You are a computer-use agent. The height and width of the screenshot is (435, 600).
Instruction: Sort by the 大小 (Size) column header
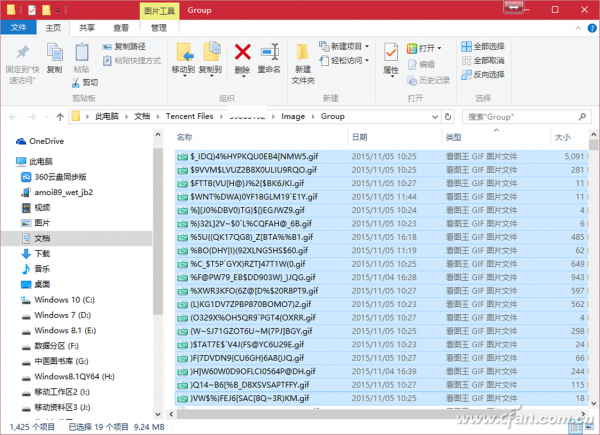click(x=562, y=137)
